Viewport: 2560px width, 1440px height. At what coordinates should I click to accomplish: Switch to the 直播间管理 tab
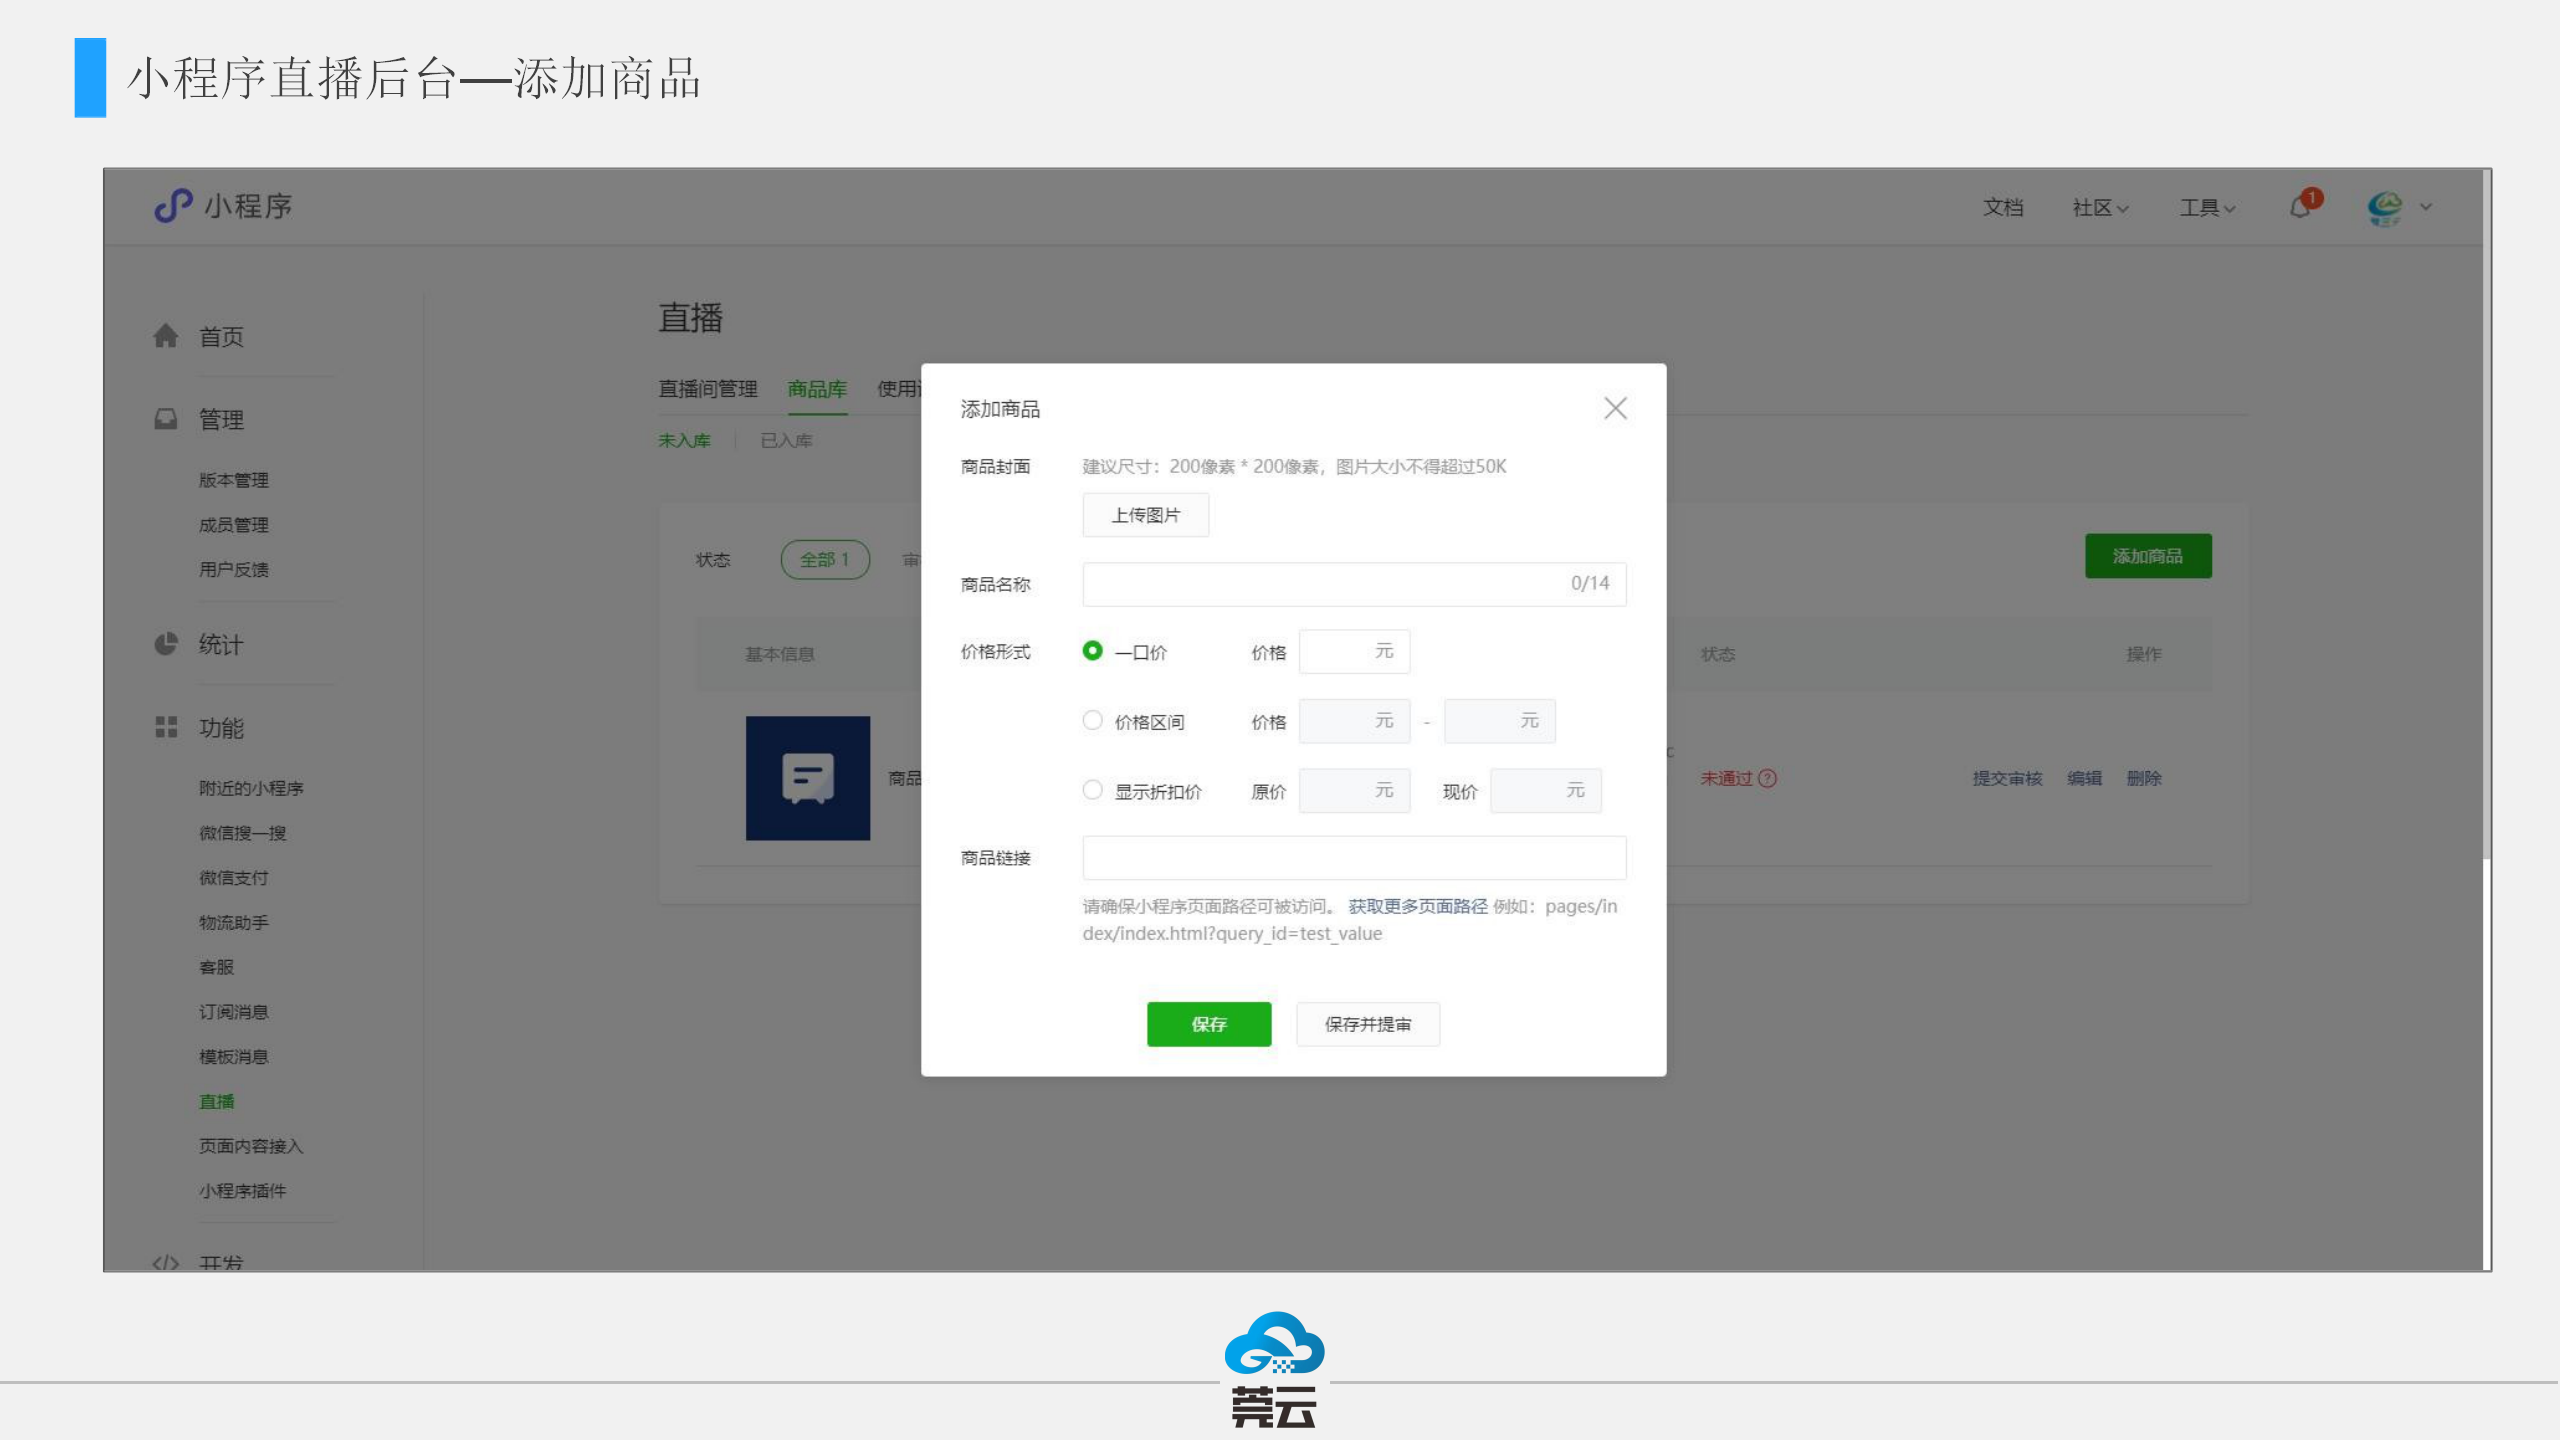(708, 389)
